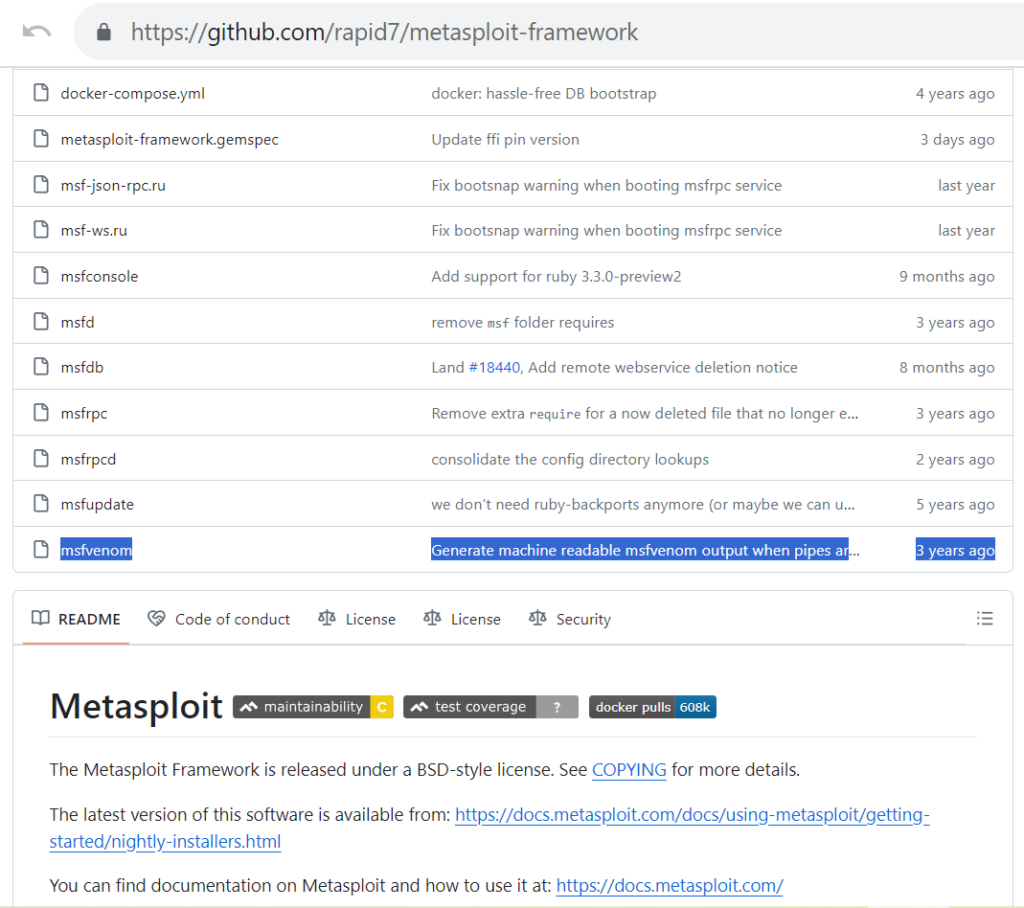Click '9 months ago' timestamp for msfconsole
Viewport: 1024px width, 908px height.
[947, 276]
